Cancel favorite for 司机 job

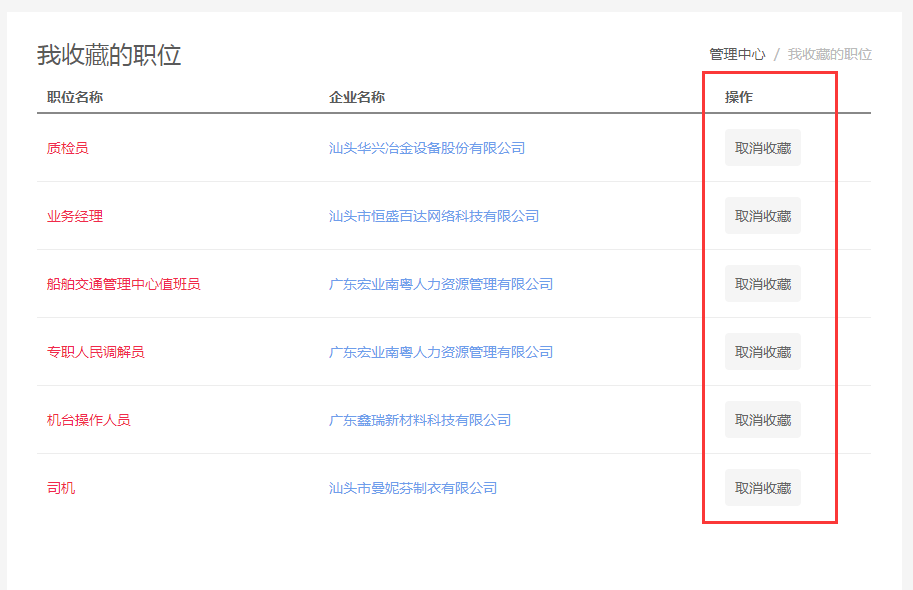tap(763, 488)
